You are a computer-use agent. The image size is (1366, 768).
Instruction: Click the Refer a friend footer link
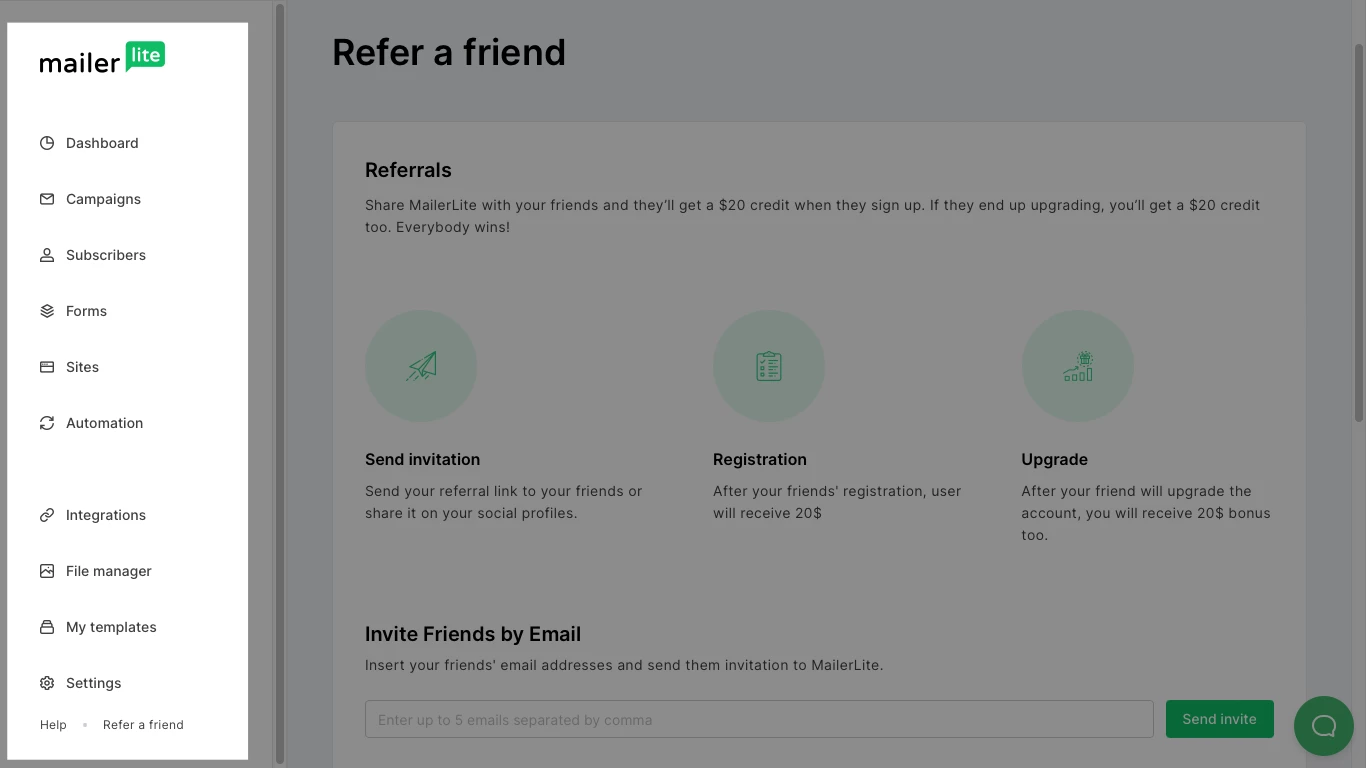[143, 725]
